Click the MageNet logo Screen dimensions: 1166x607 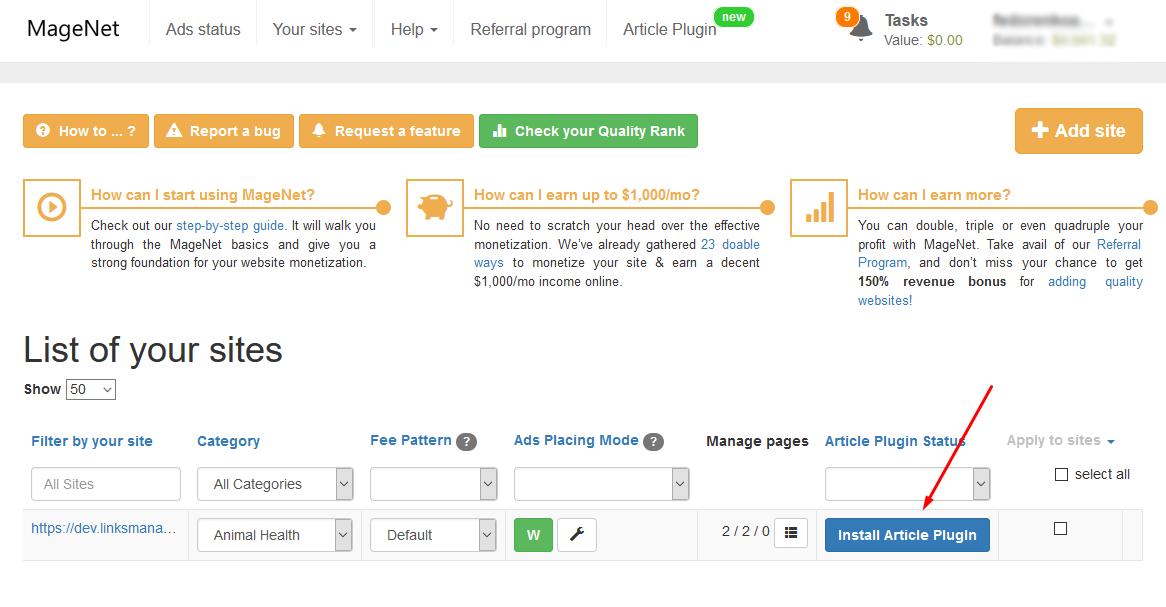tap(73, 28)
